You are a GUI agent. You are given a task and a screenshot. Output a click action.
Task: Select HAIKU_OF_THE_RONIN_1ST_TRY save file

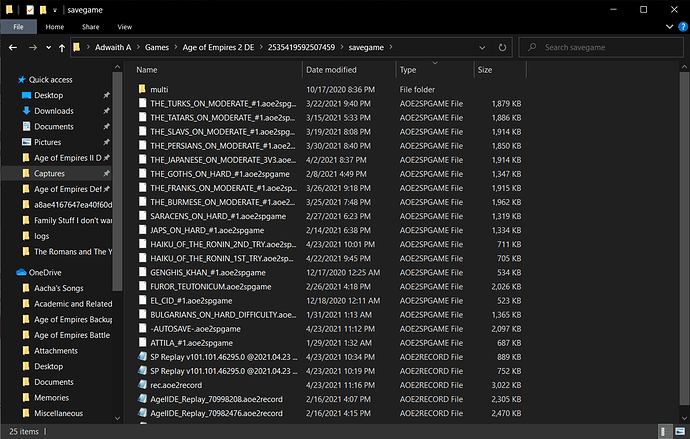tap(222, 259)
